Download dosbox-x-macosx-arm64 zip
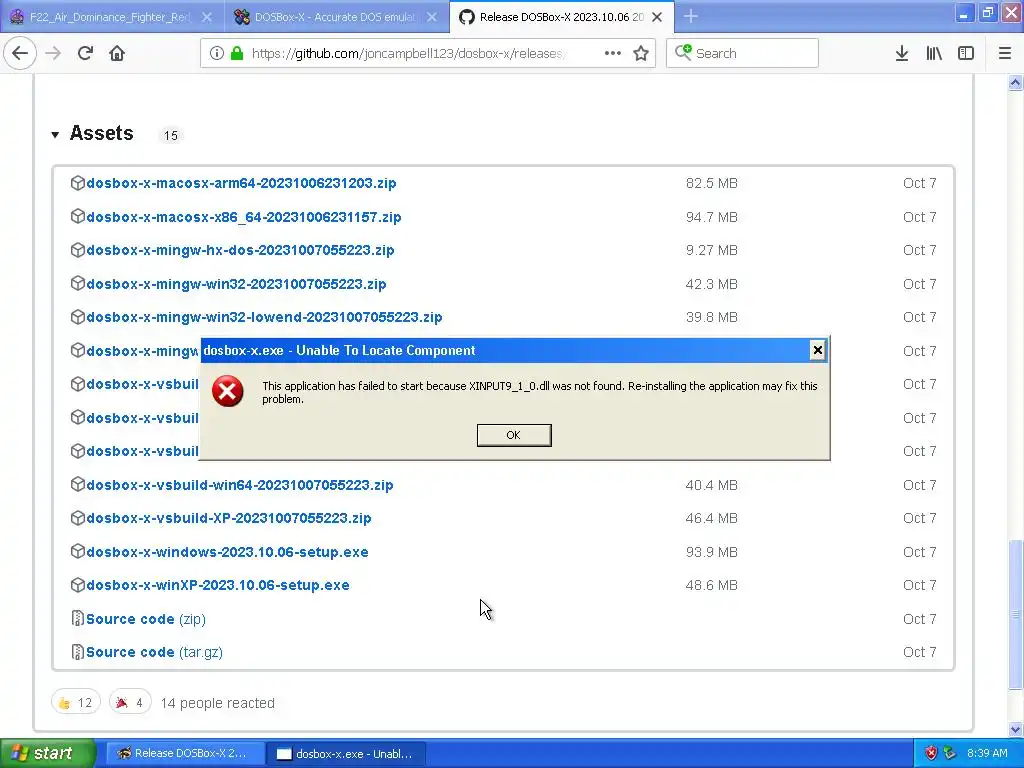The image size is (1024, 768). (x=241, y=184)
